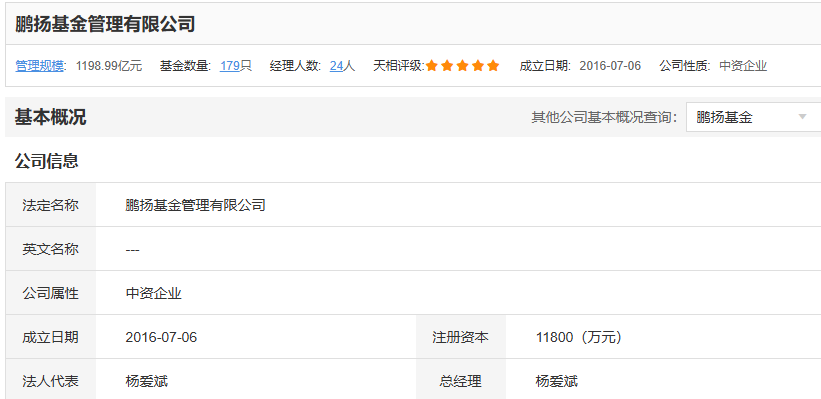821x399 pixels.
Task: Click the fourth orange rating star
Action: tap(478, 66)
